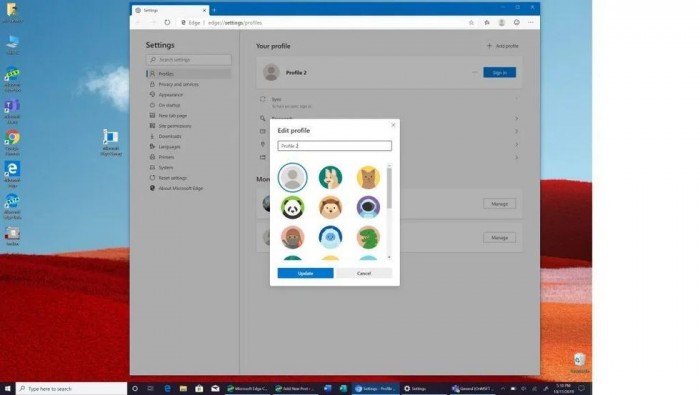Click the browser Refresh icon
The image size is (700, 395).
pyautogui.click(x=167, y=22)
